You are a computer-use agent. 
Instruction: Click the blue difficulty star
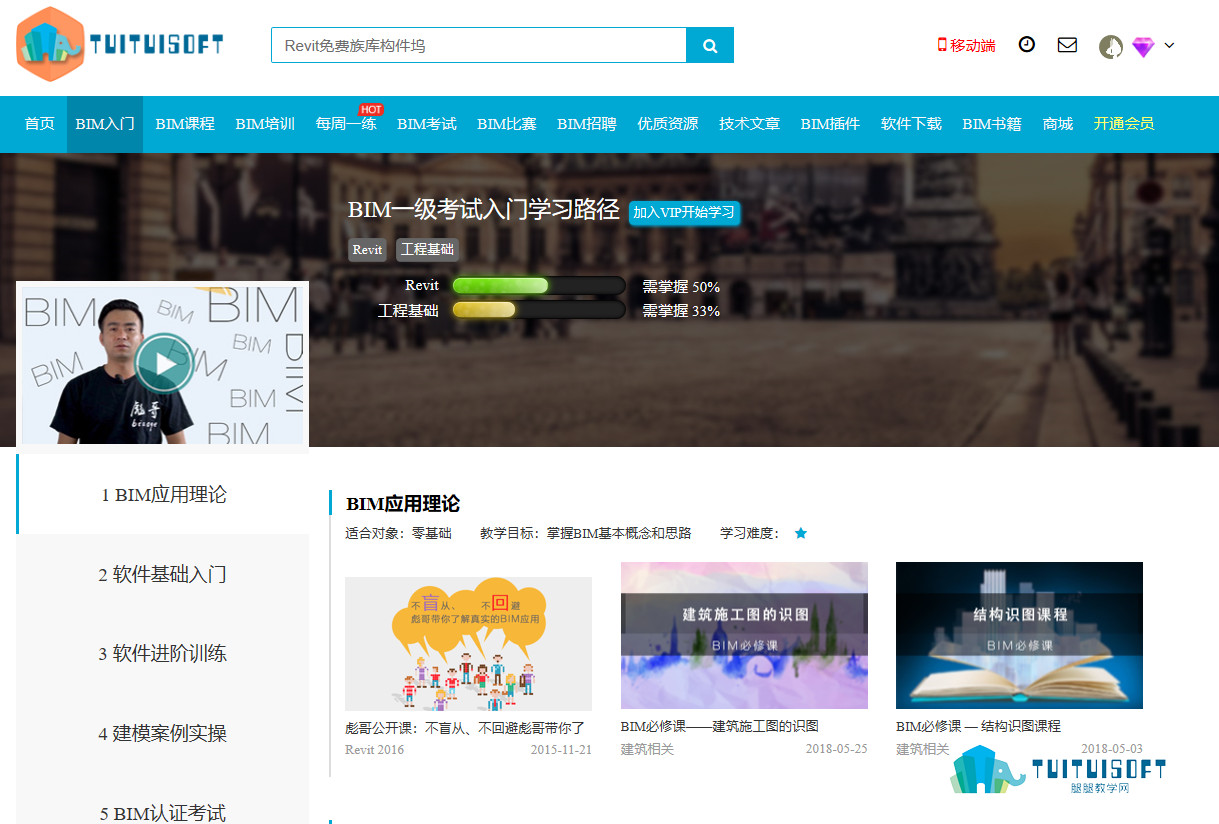800,533
